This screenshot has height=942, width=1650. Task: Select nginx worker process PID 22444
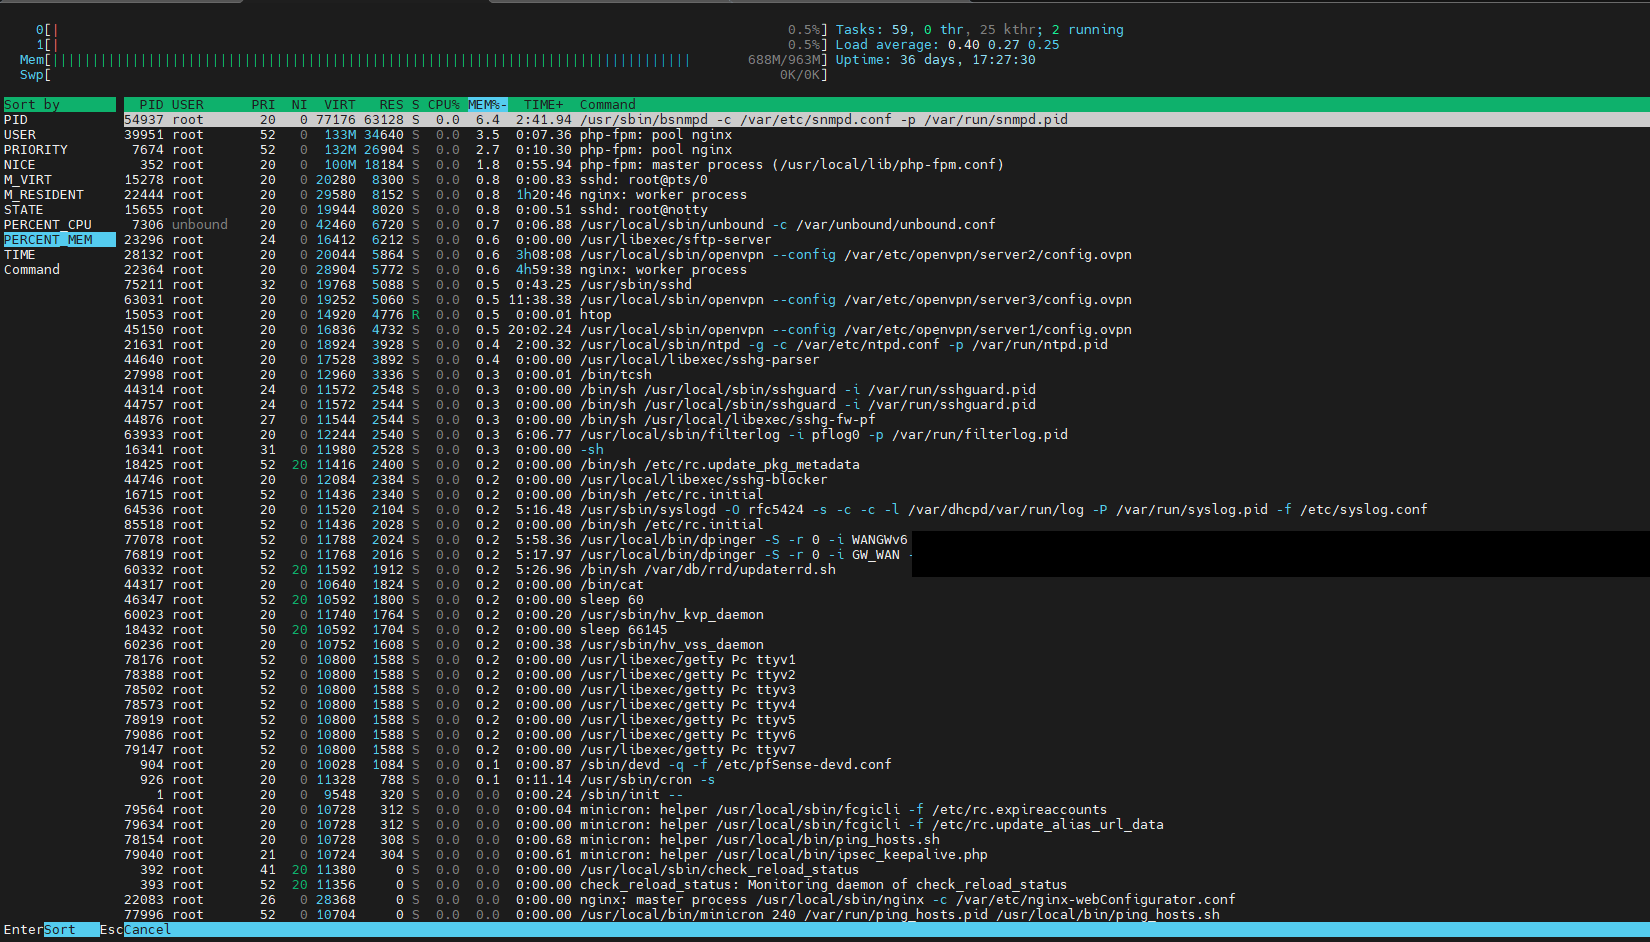(x=886, y=195)
